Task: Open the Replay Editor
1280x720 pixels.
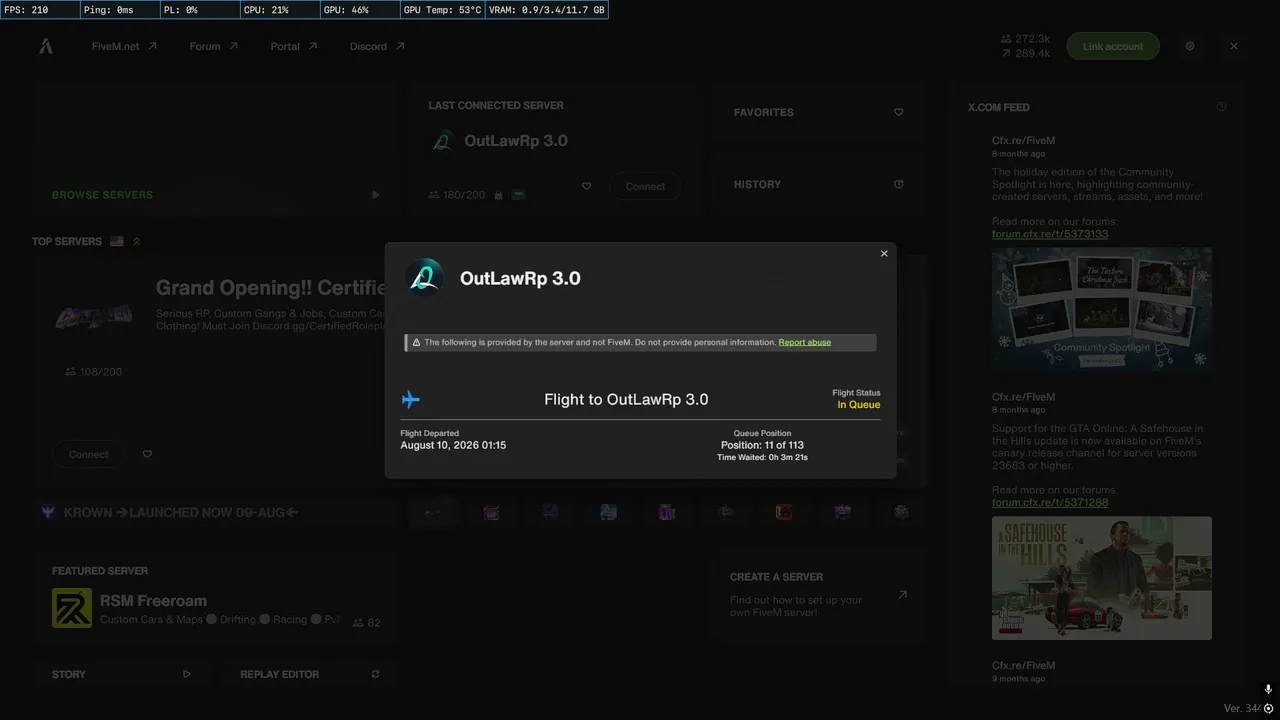Action: click(310, 674)
